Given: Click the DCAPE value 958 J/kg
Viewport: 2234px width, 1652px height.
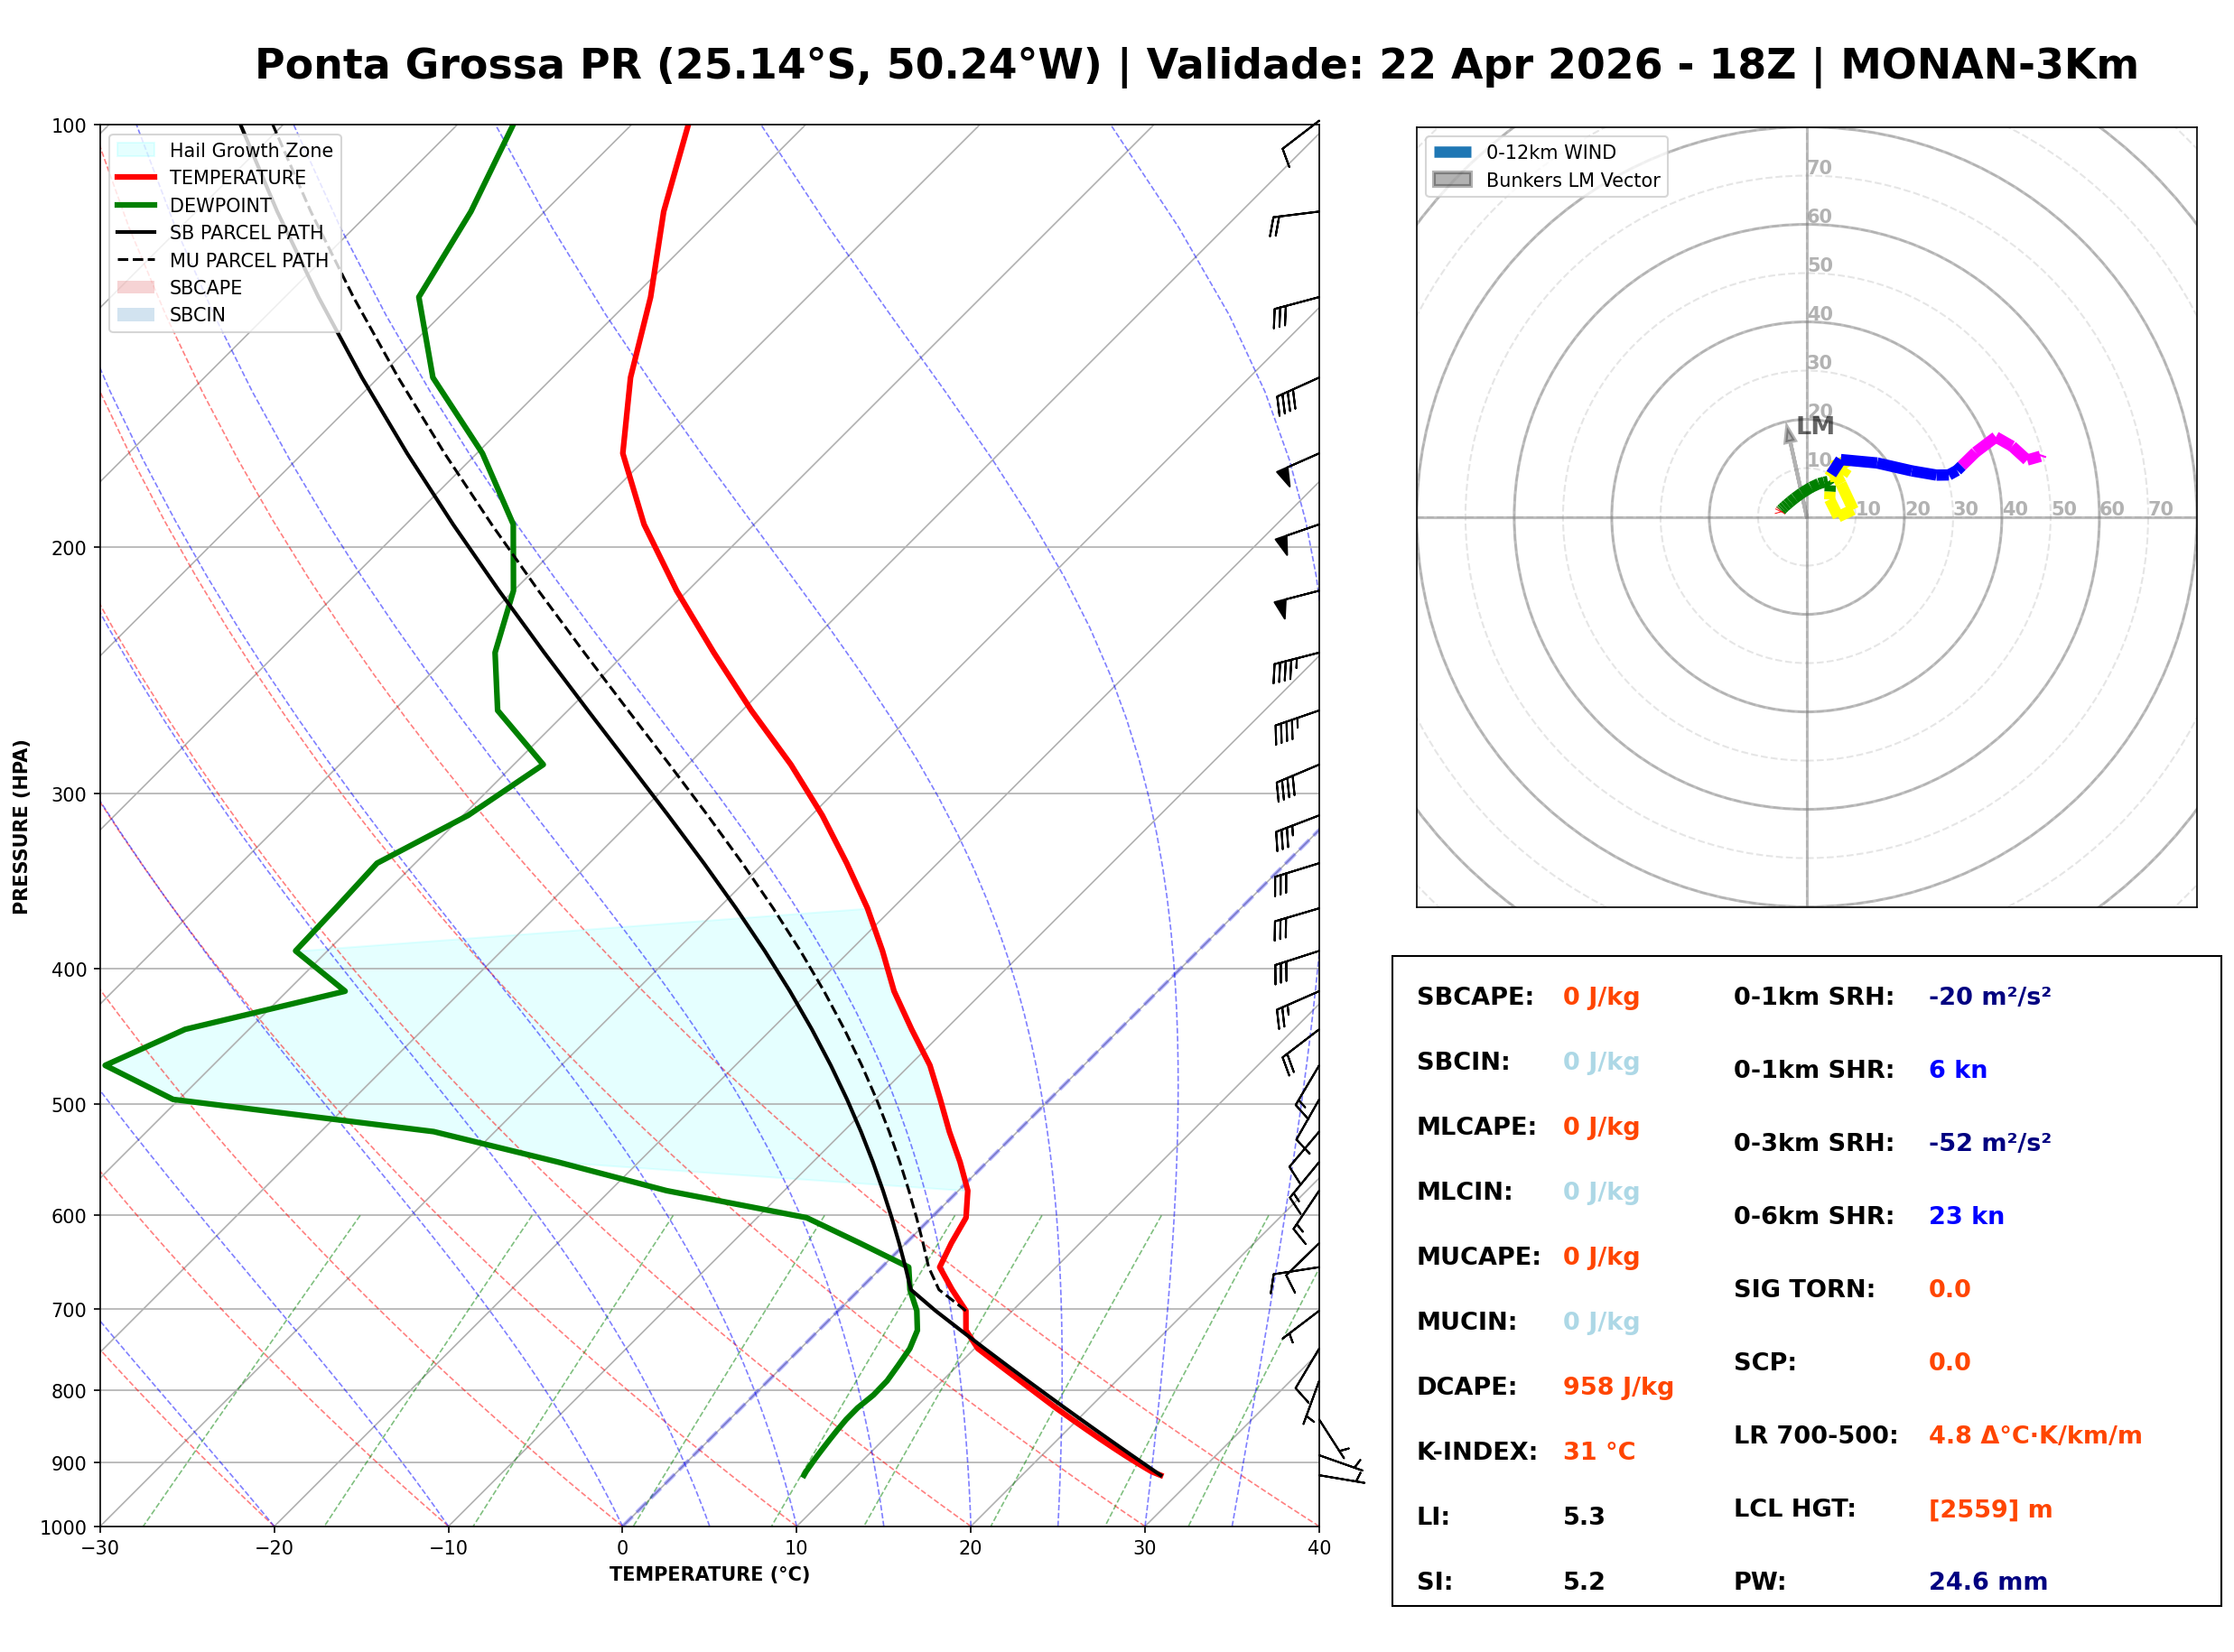Looking at the screenshot, I should coord(1617,1386).
